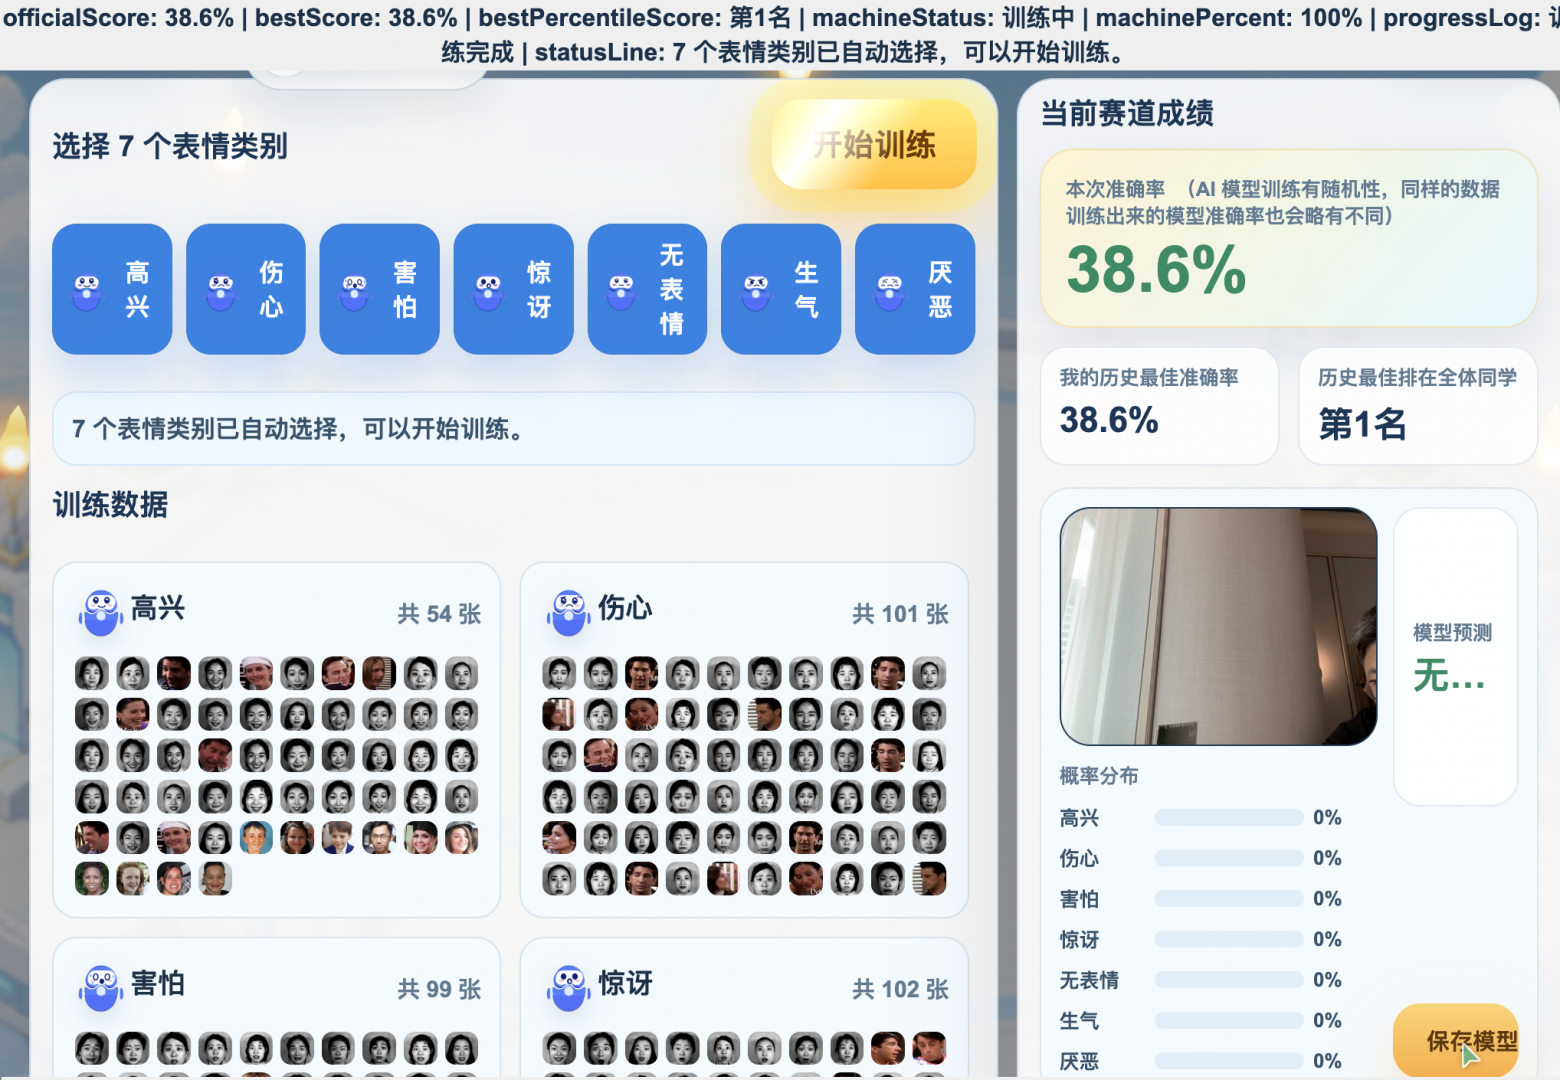
Task: Click the 0% value in 生气 probability row
Action: coord(1327,1020)
